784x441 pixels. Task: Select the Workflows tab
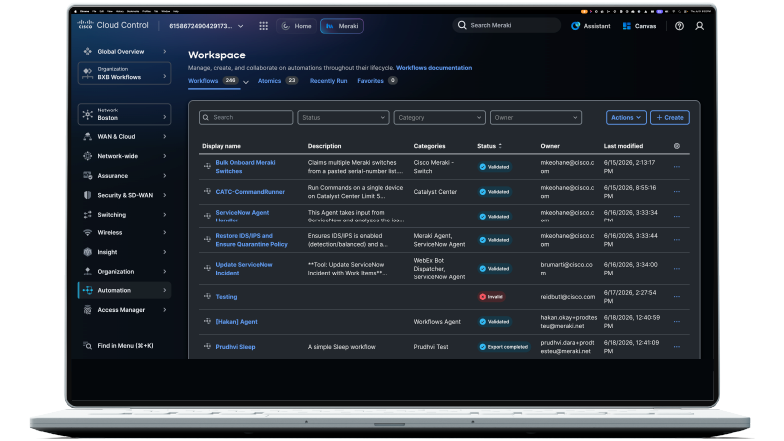[212, 81]
